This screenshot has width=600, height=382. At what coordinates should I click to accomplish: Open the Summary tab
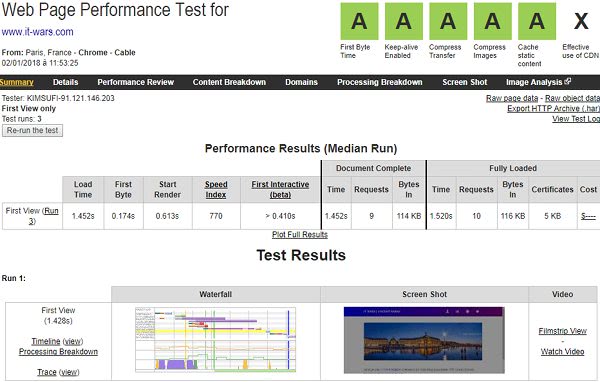point(16,82)
